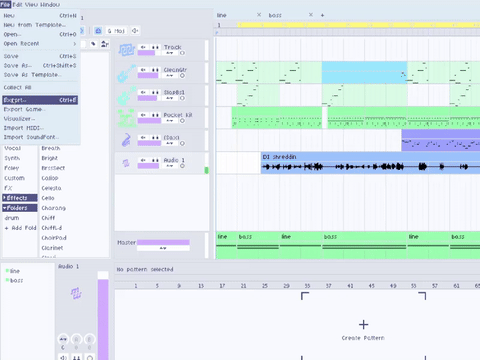Click the saxophone track icon
Viewport: 480px width, 360px height.
[126, 140]
